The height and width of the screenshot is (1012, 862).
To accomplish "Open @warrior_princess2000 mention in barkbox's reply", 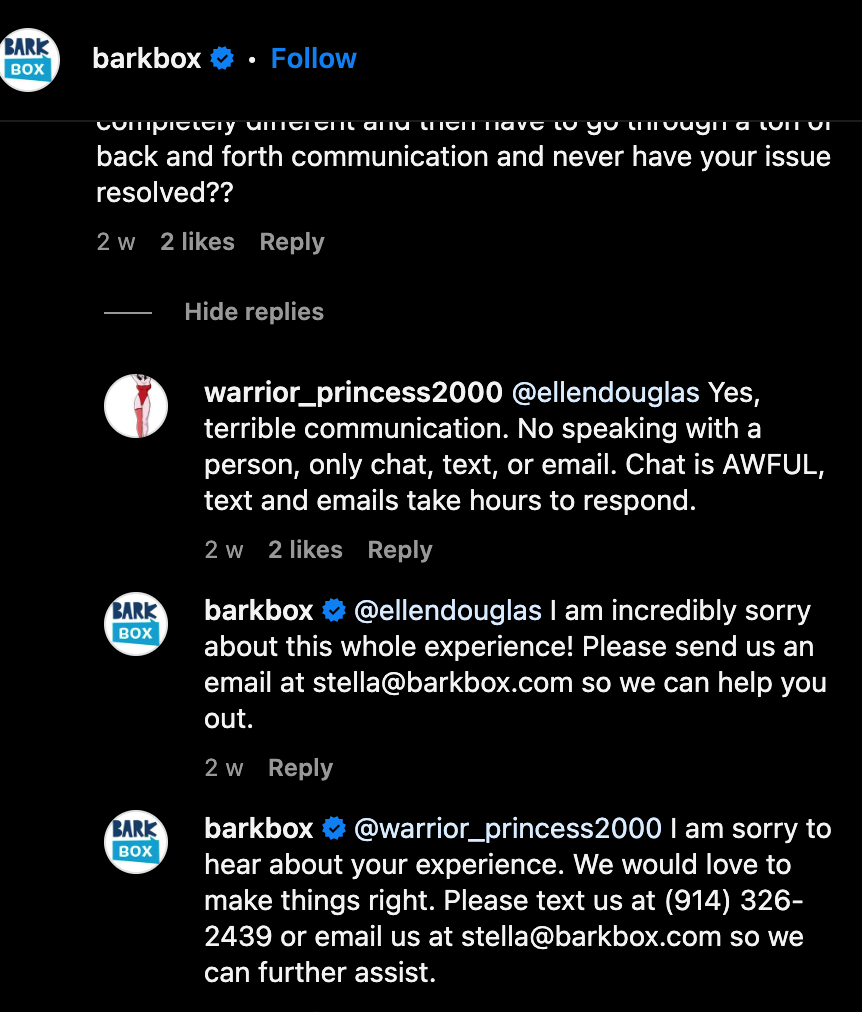I will click(x=508, y=829).
